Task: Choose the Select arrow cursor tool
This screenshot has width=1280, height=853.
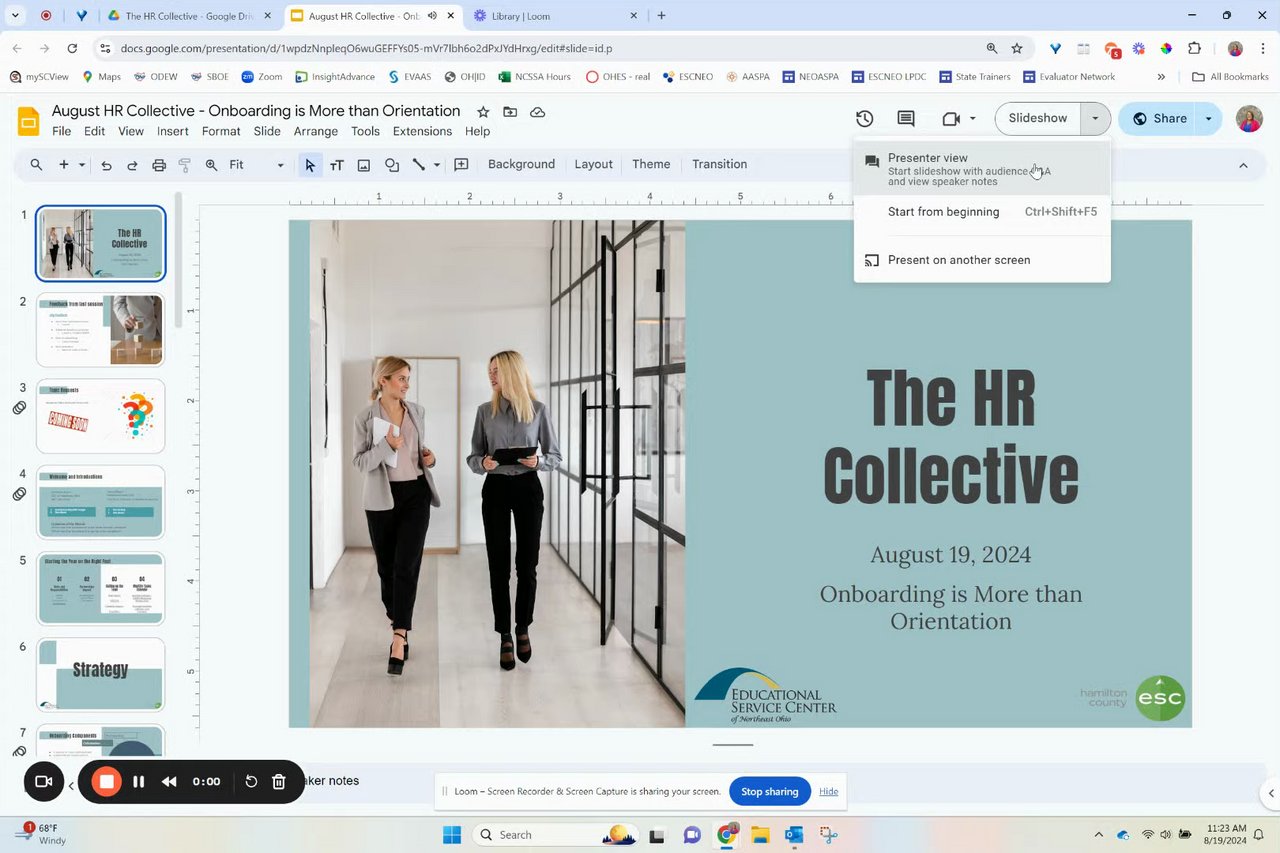Action: (310, 165)
